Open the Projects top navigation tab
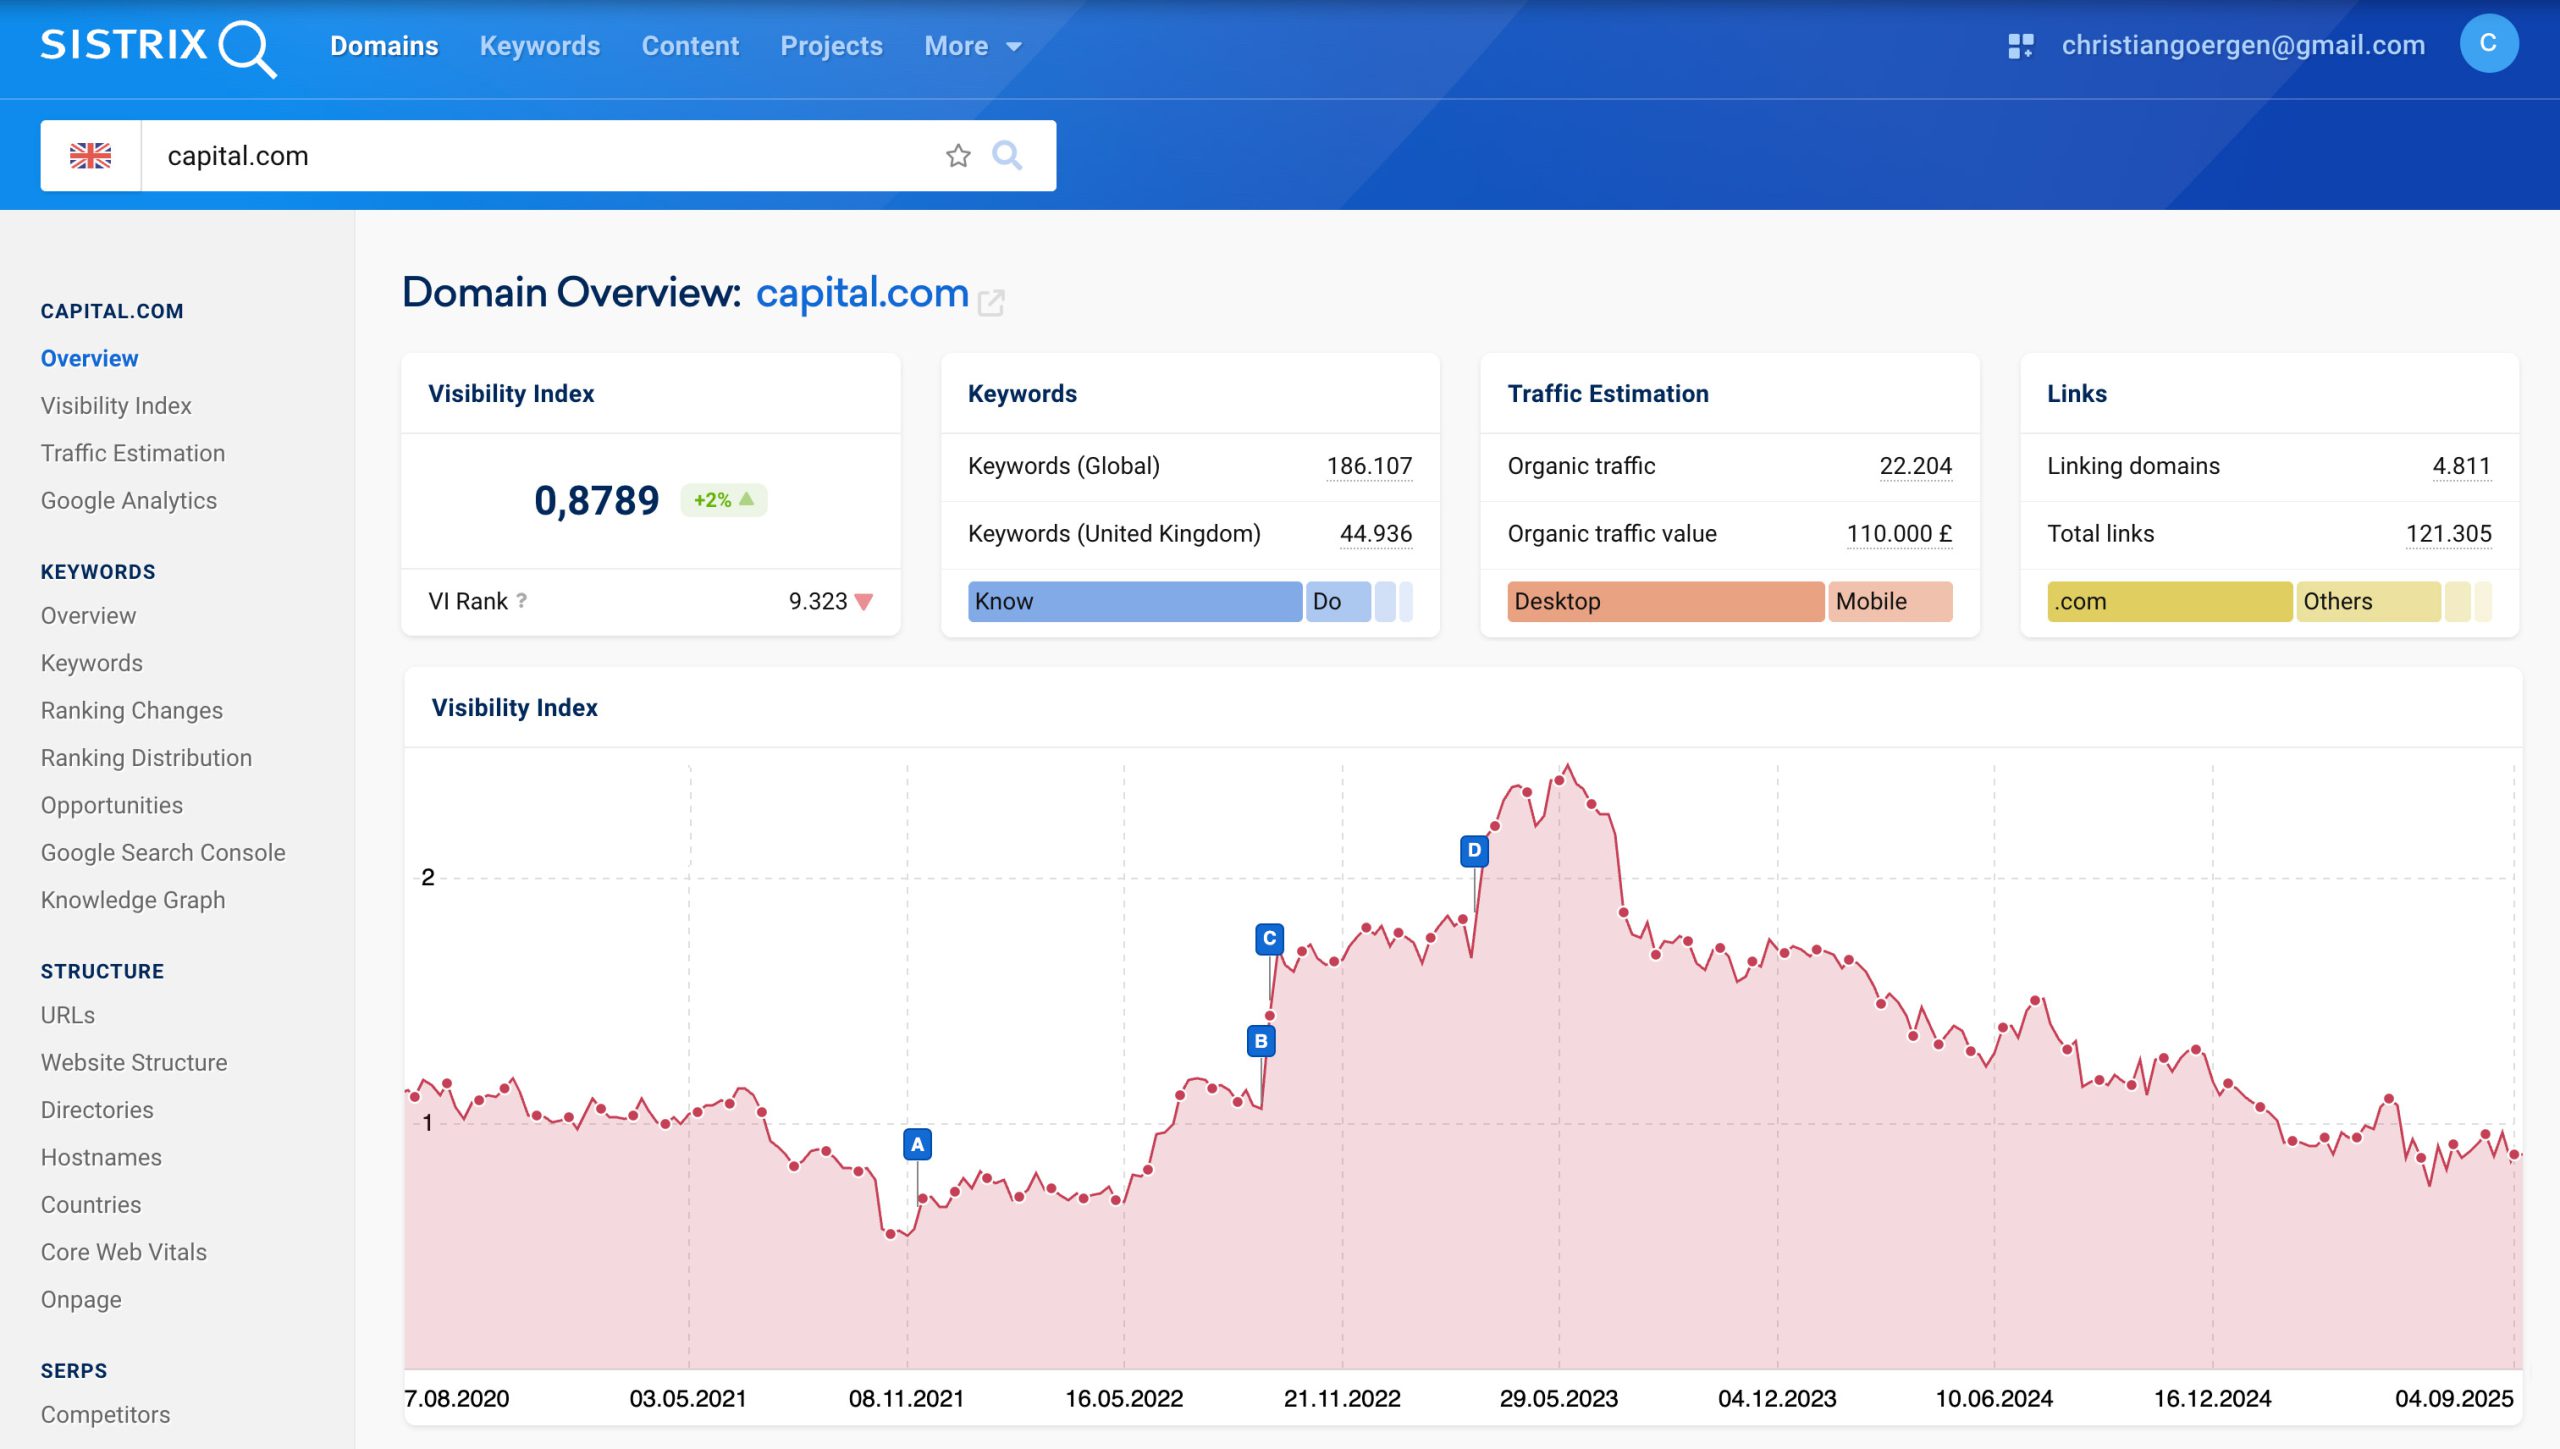Viewport: 2560px width, 1449px height. (x=830, y=46)
